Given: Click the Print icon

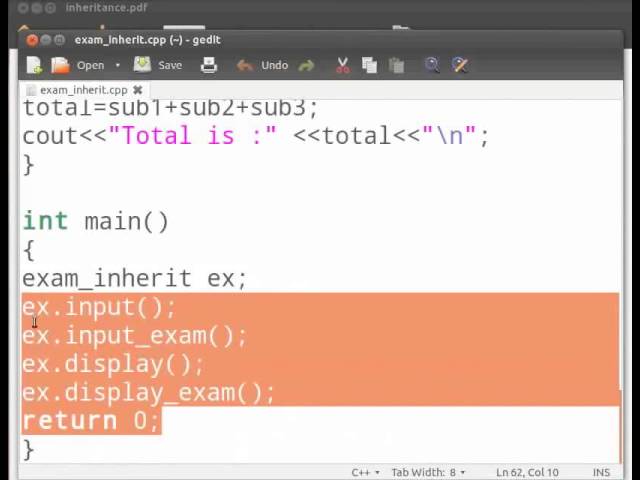Looking at the screenshot, I should point(208,65).
